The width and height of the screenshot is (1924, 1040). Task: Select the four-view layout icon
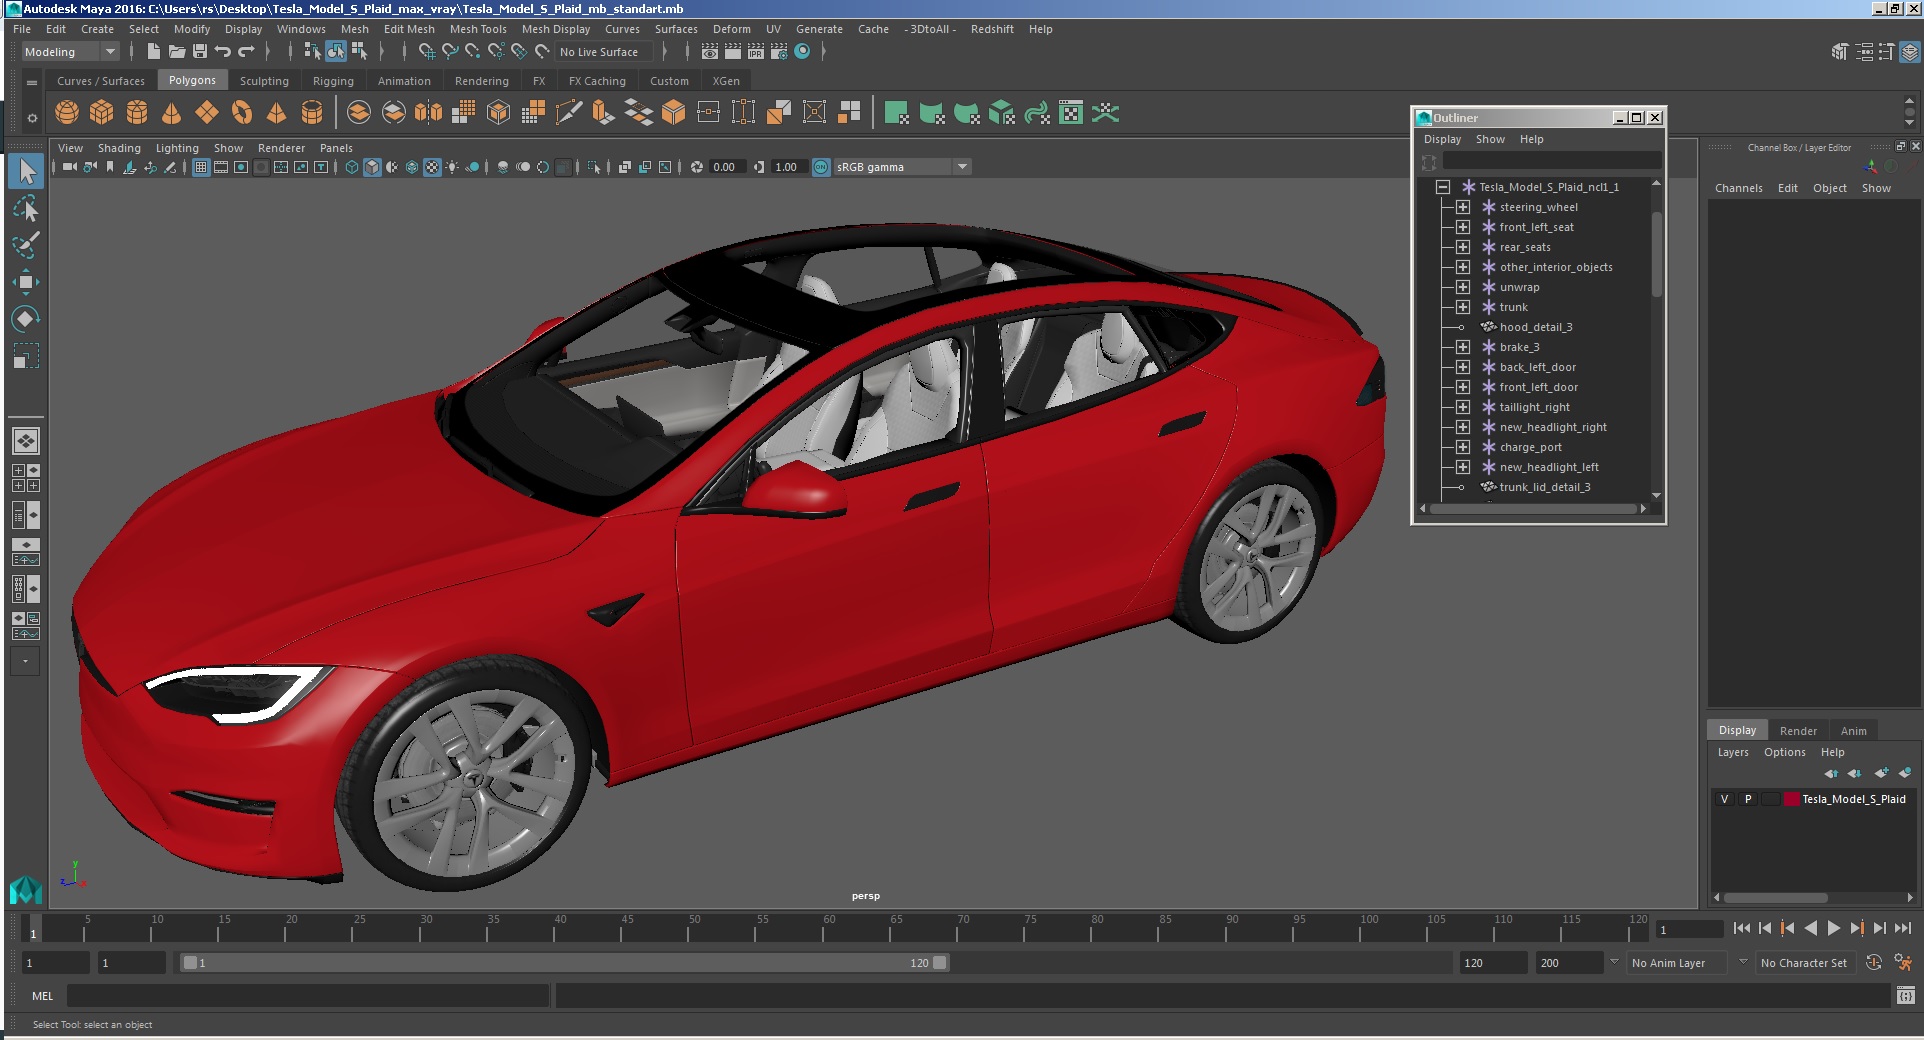pos(26,478)
